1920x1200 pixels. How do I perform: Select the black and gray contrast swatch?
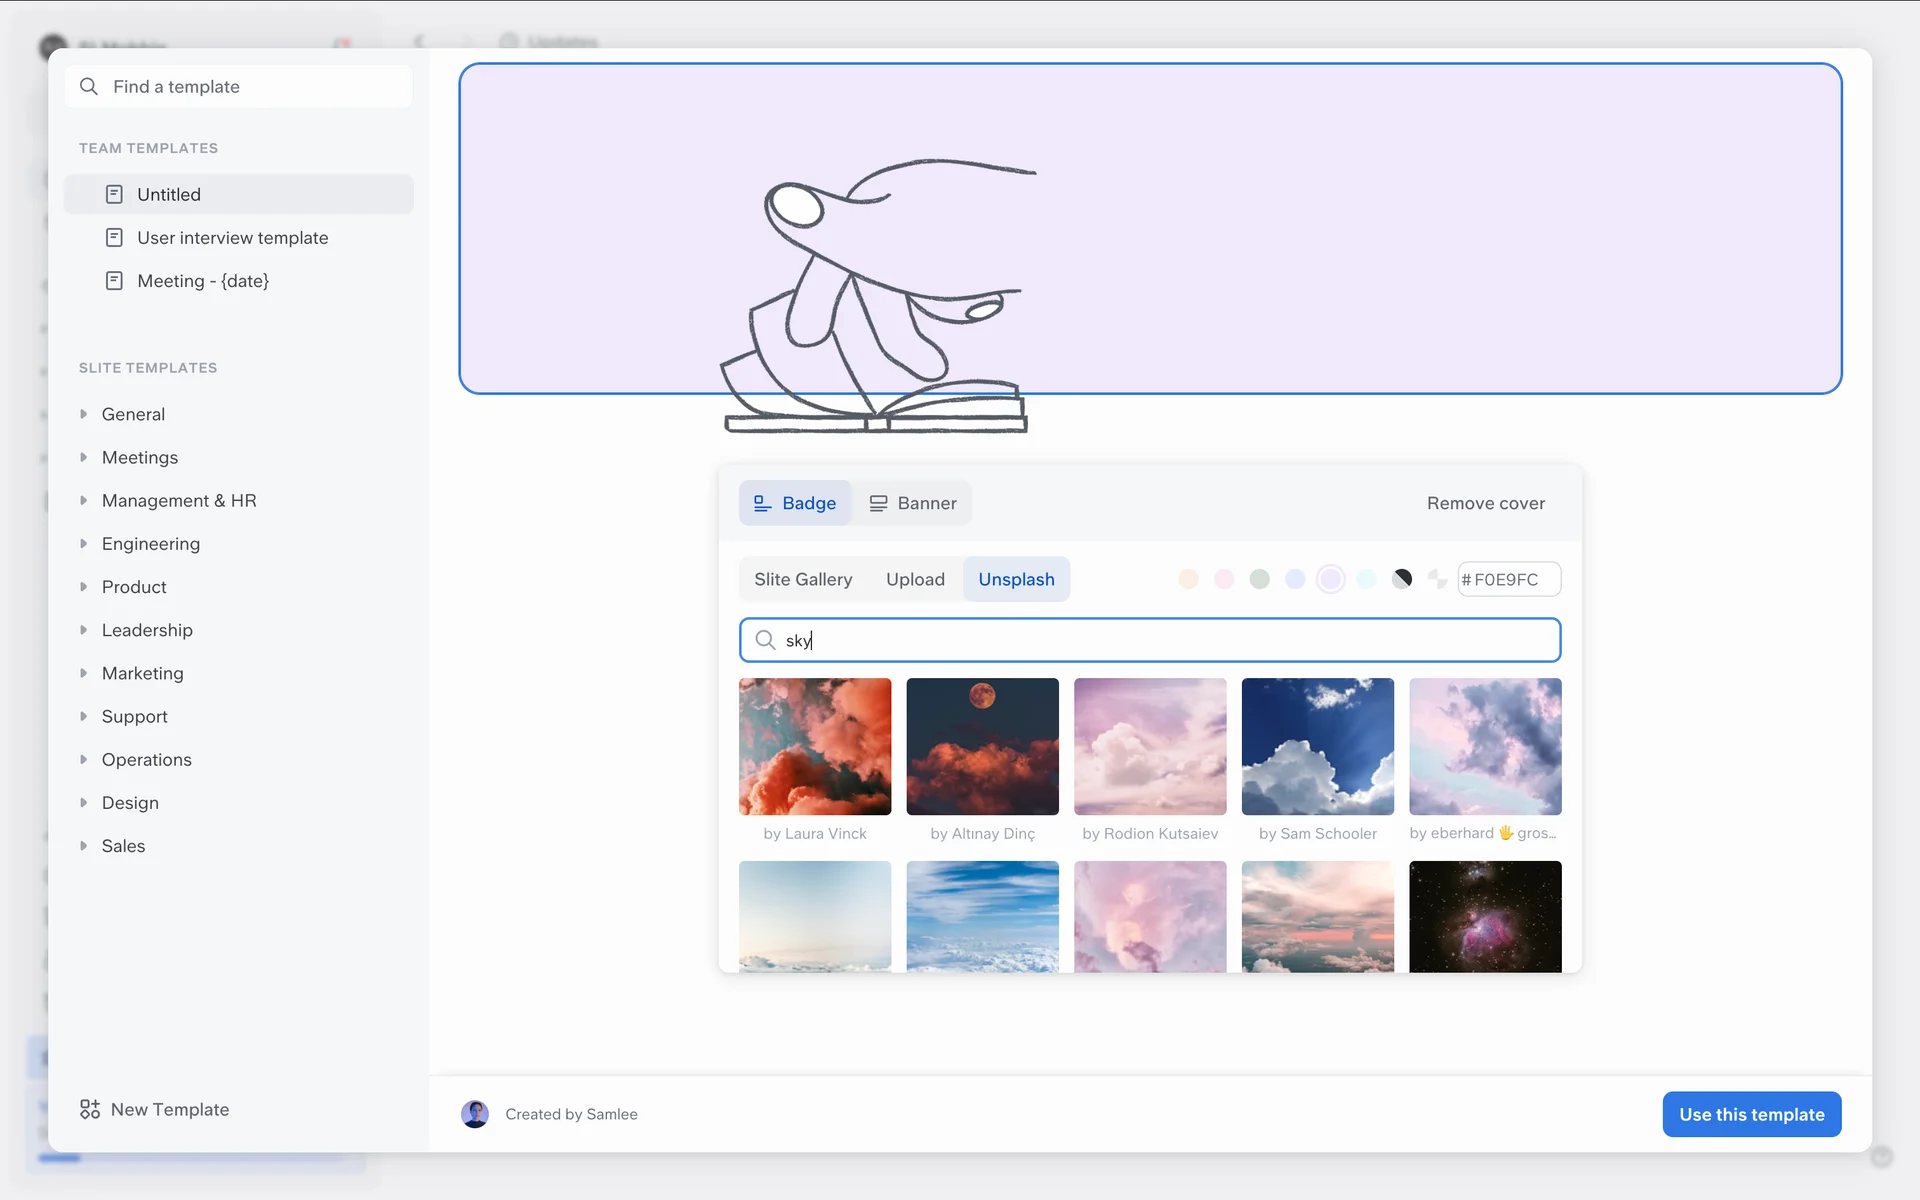[1402, 579]
